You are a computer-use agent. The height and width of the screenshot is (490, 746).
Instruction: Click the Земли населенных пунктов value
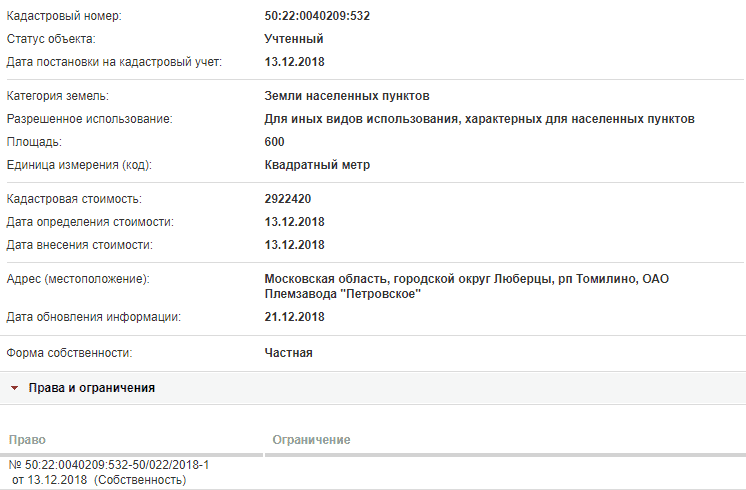[x=347, y=96]
